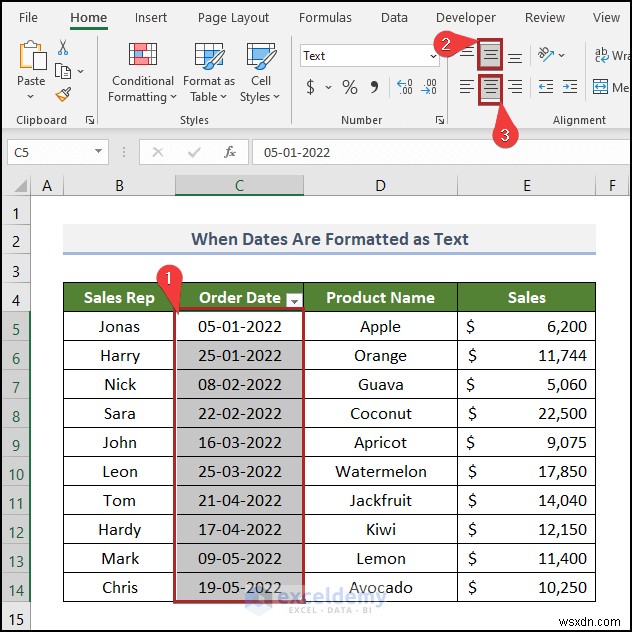Open Clipboard dialog launcher

pyautogui.click(x=90, y=120)
